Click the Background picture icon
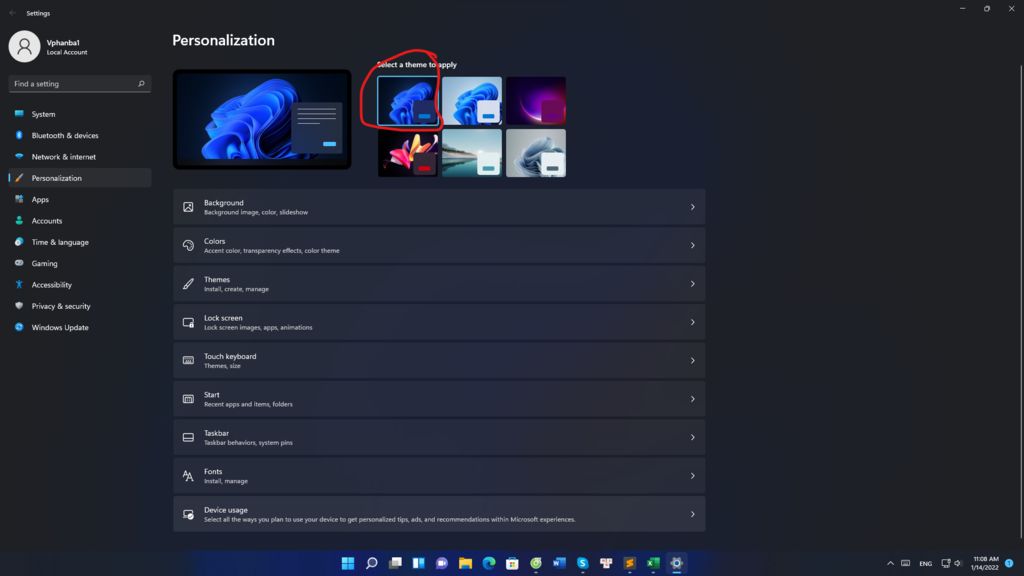Screen dimensions: 1024x576 [188, 207]
